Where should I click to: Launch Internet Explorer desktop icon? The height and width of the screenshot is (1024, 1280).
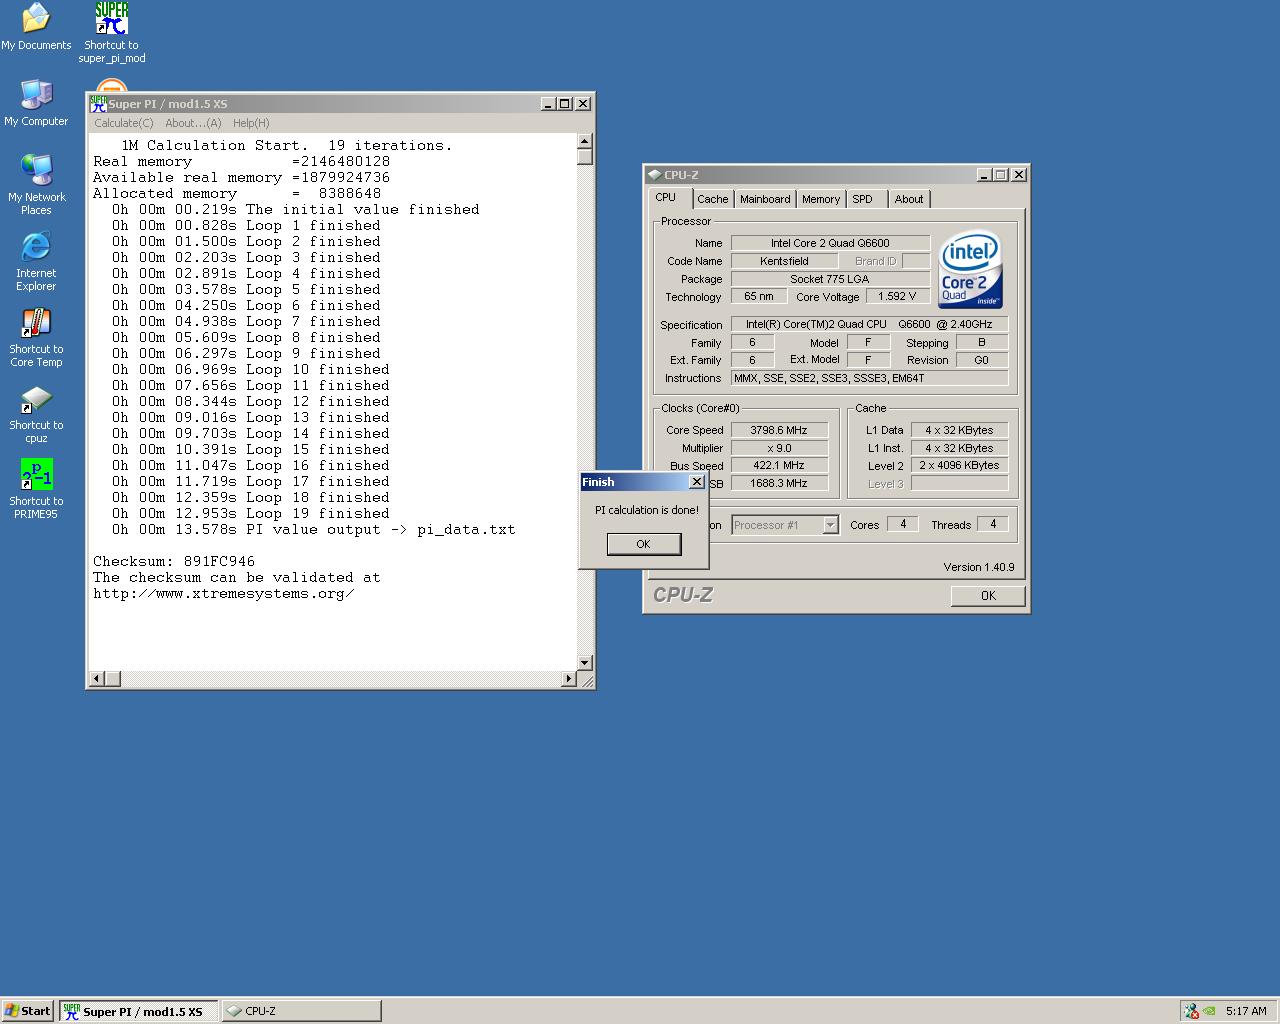(36, 261)
